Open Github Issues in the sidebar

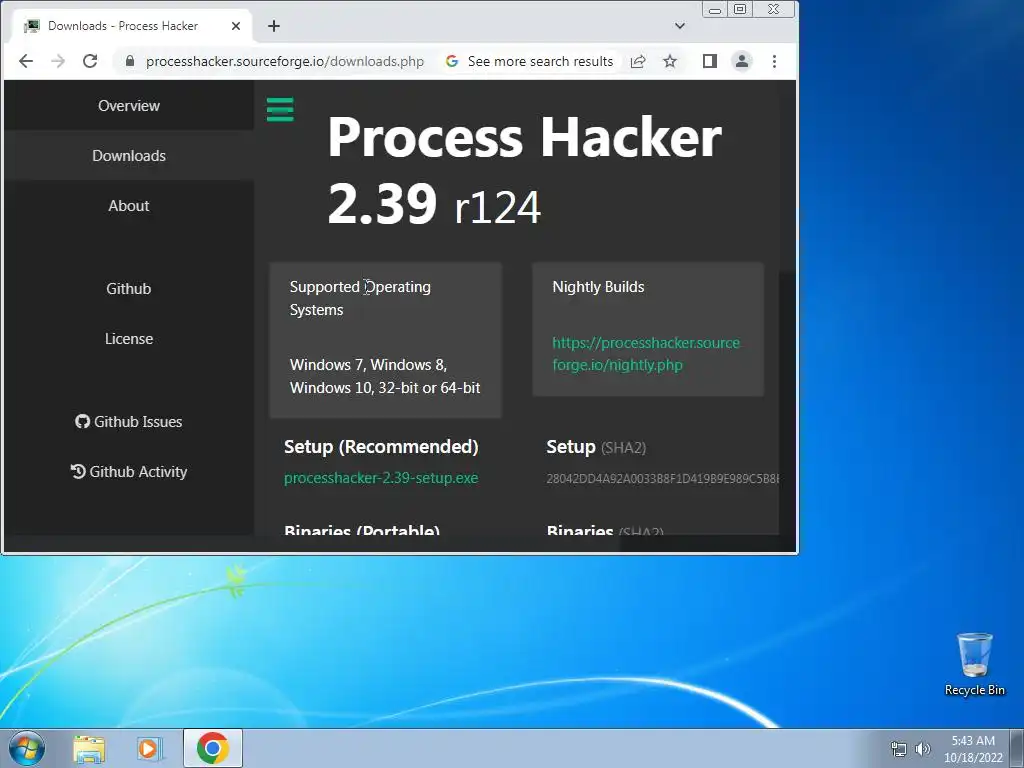(129, 422)
